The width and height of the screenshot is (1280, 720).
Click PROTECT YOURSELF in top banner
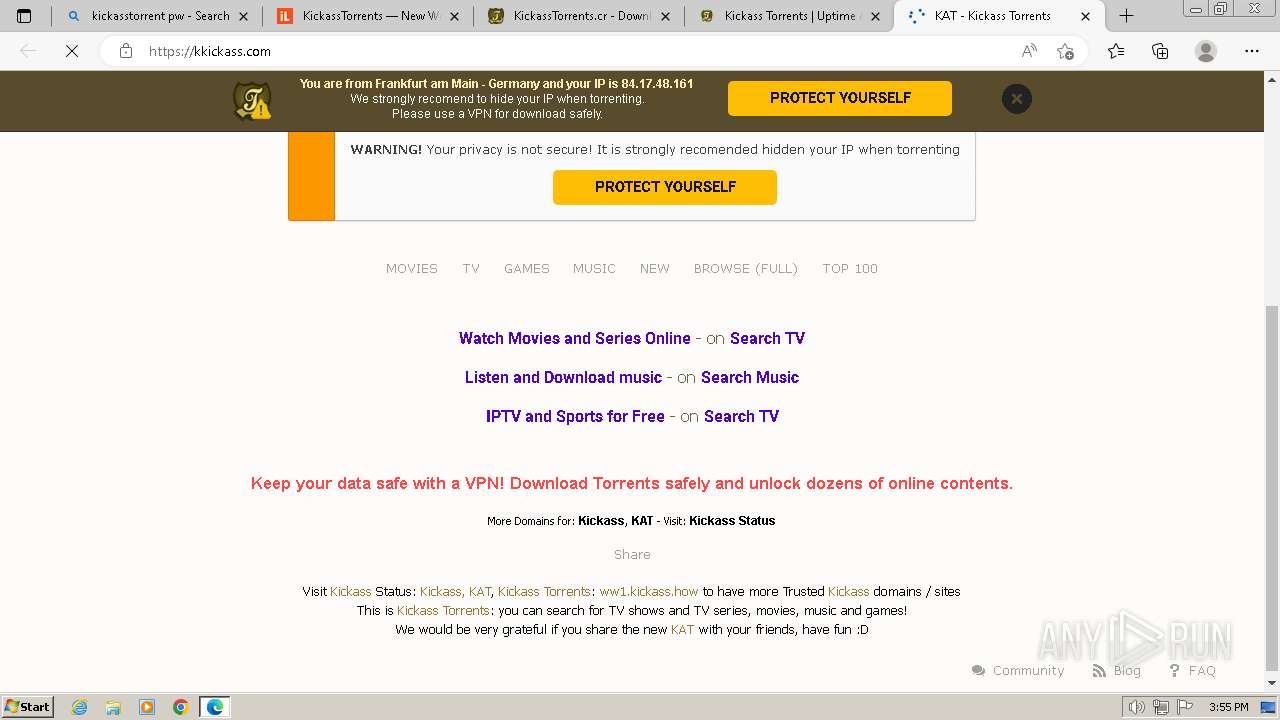(x=840, y=98)
